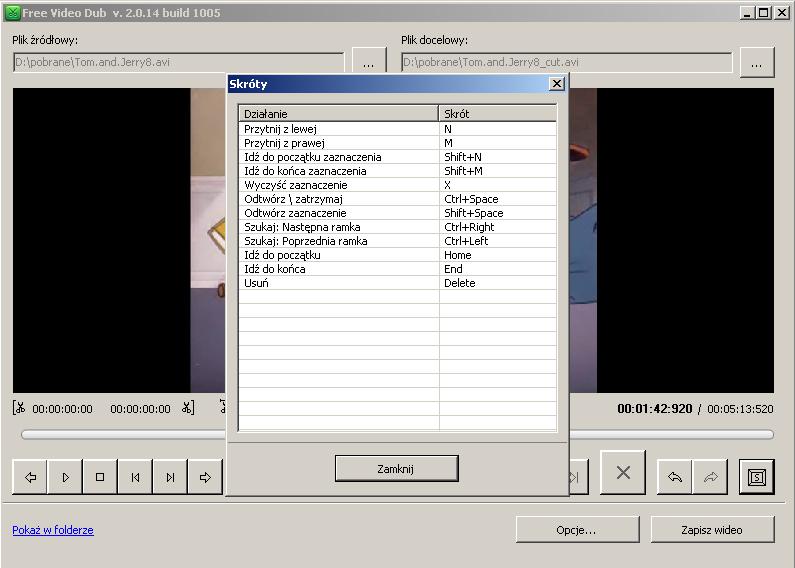Click the Delete shortcut cell
Viewport: 795px width, 568px height.
click(x=498, y=283)
